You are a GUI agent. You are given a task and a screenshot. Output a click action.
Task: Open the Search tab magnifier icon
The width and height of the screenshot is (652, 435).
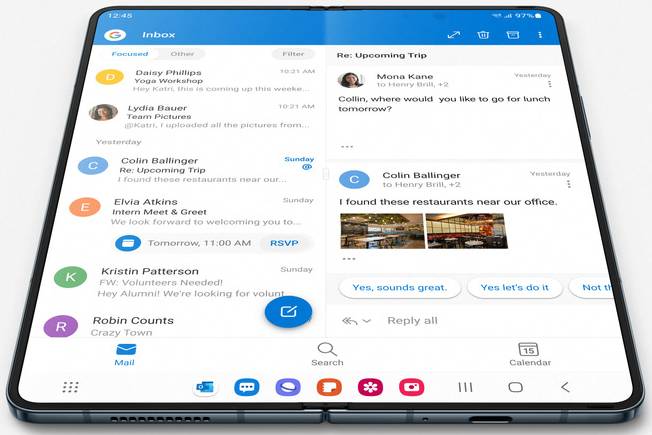(x=326, y=349)
